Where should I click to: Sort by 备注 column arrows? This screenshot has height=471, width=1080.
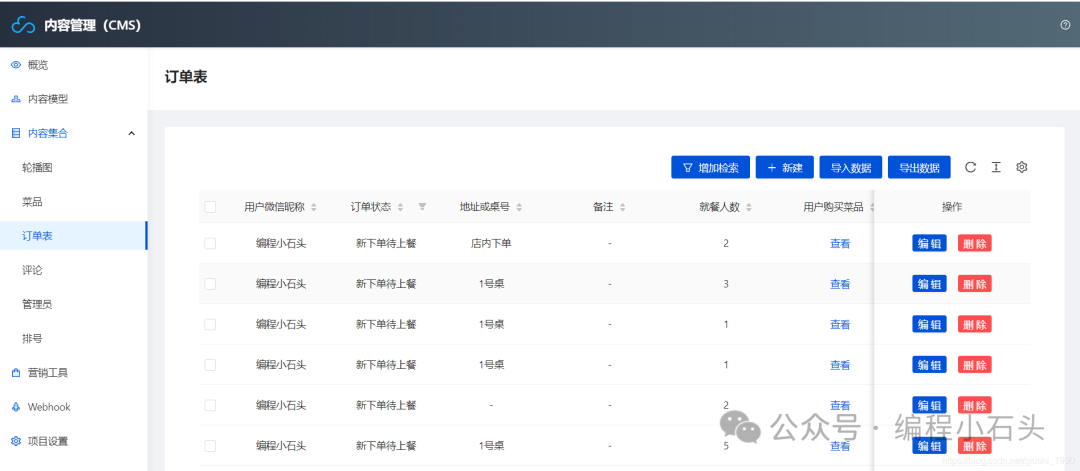[x=623, y=207]
